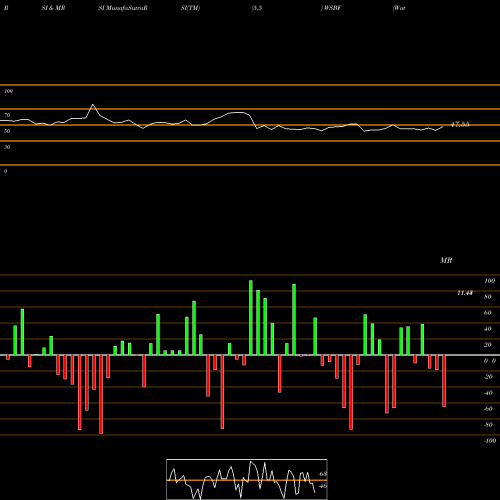Click the MR panel title label

[x=446, y=260]
